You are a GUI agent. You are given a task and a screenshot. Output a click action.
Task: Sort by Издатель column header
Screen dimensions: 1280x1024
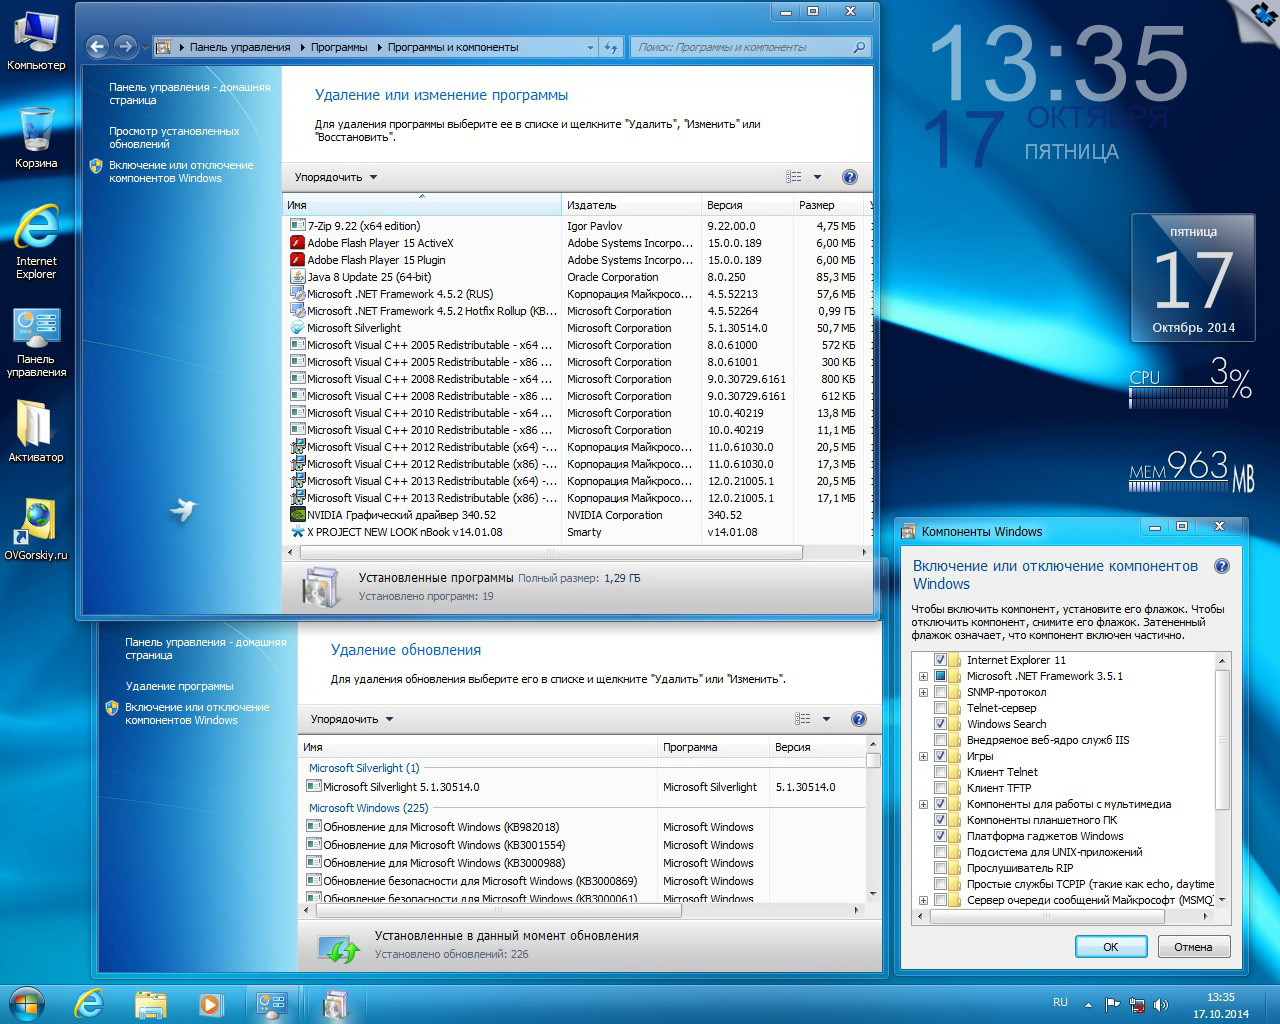(x=632, y=205)
